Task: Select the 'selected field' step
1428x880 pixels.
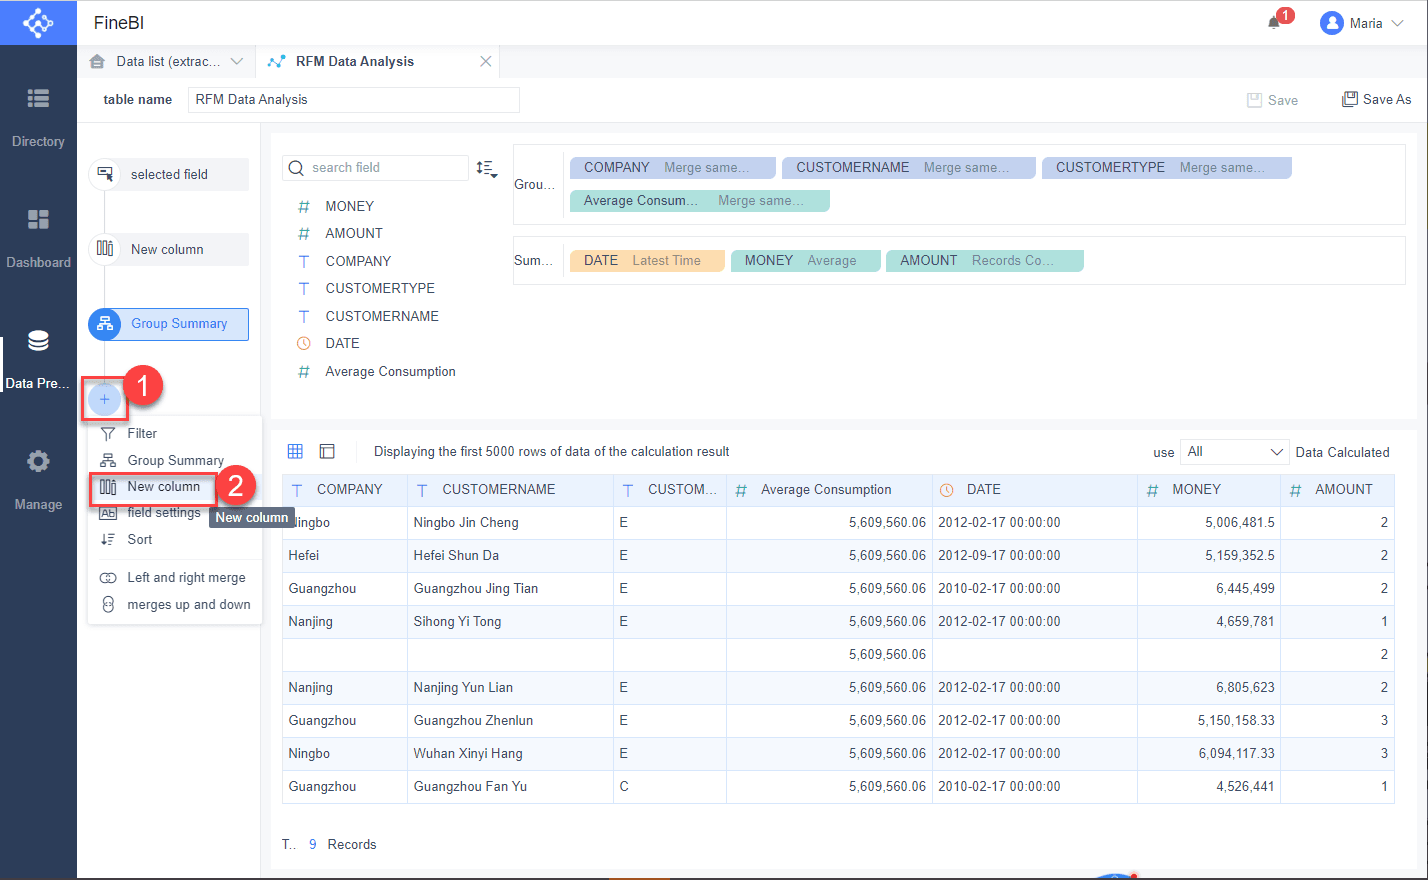Action: pos(169,174)
